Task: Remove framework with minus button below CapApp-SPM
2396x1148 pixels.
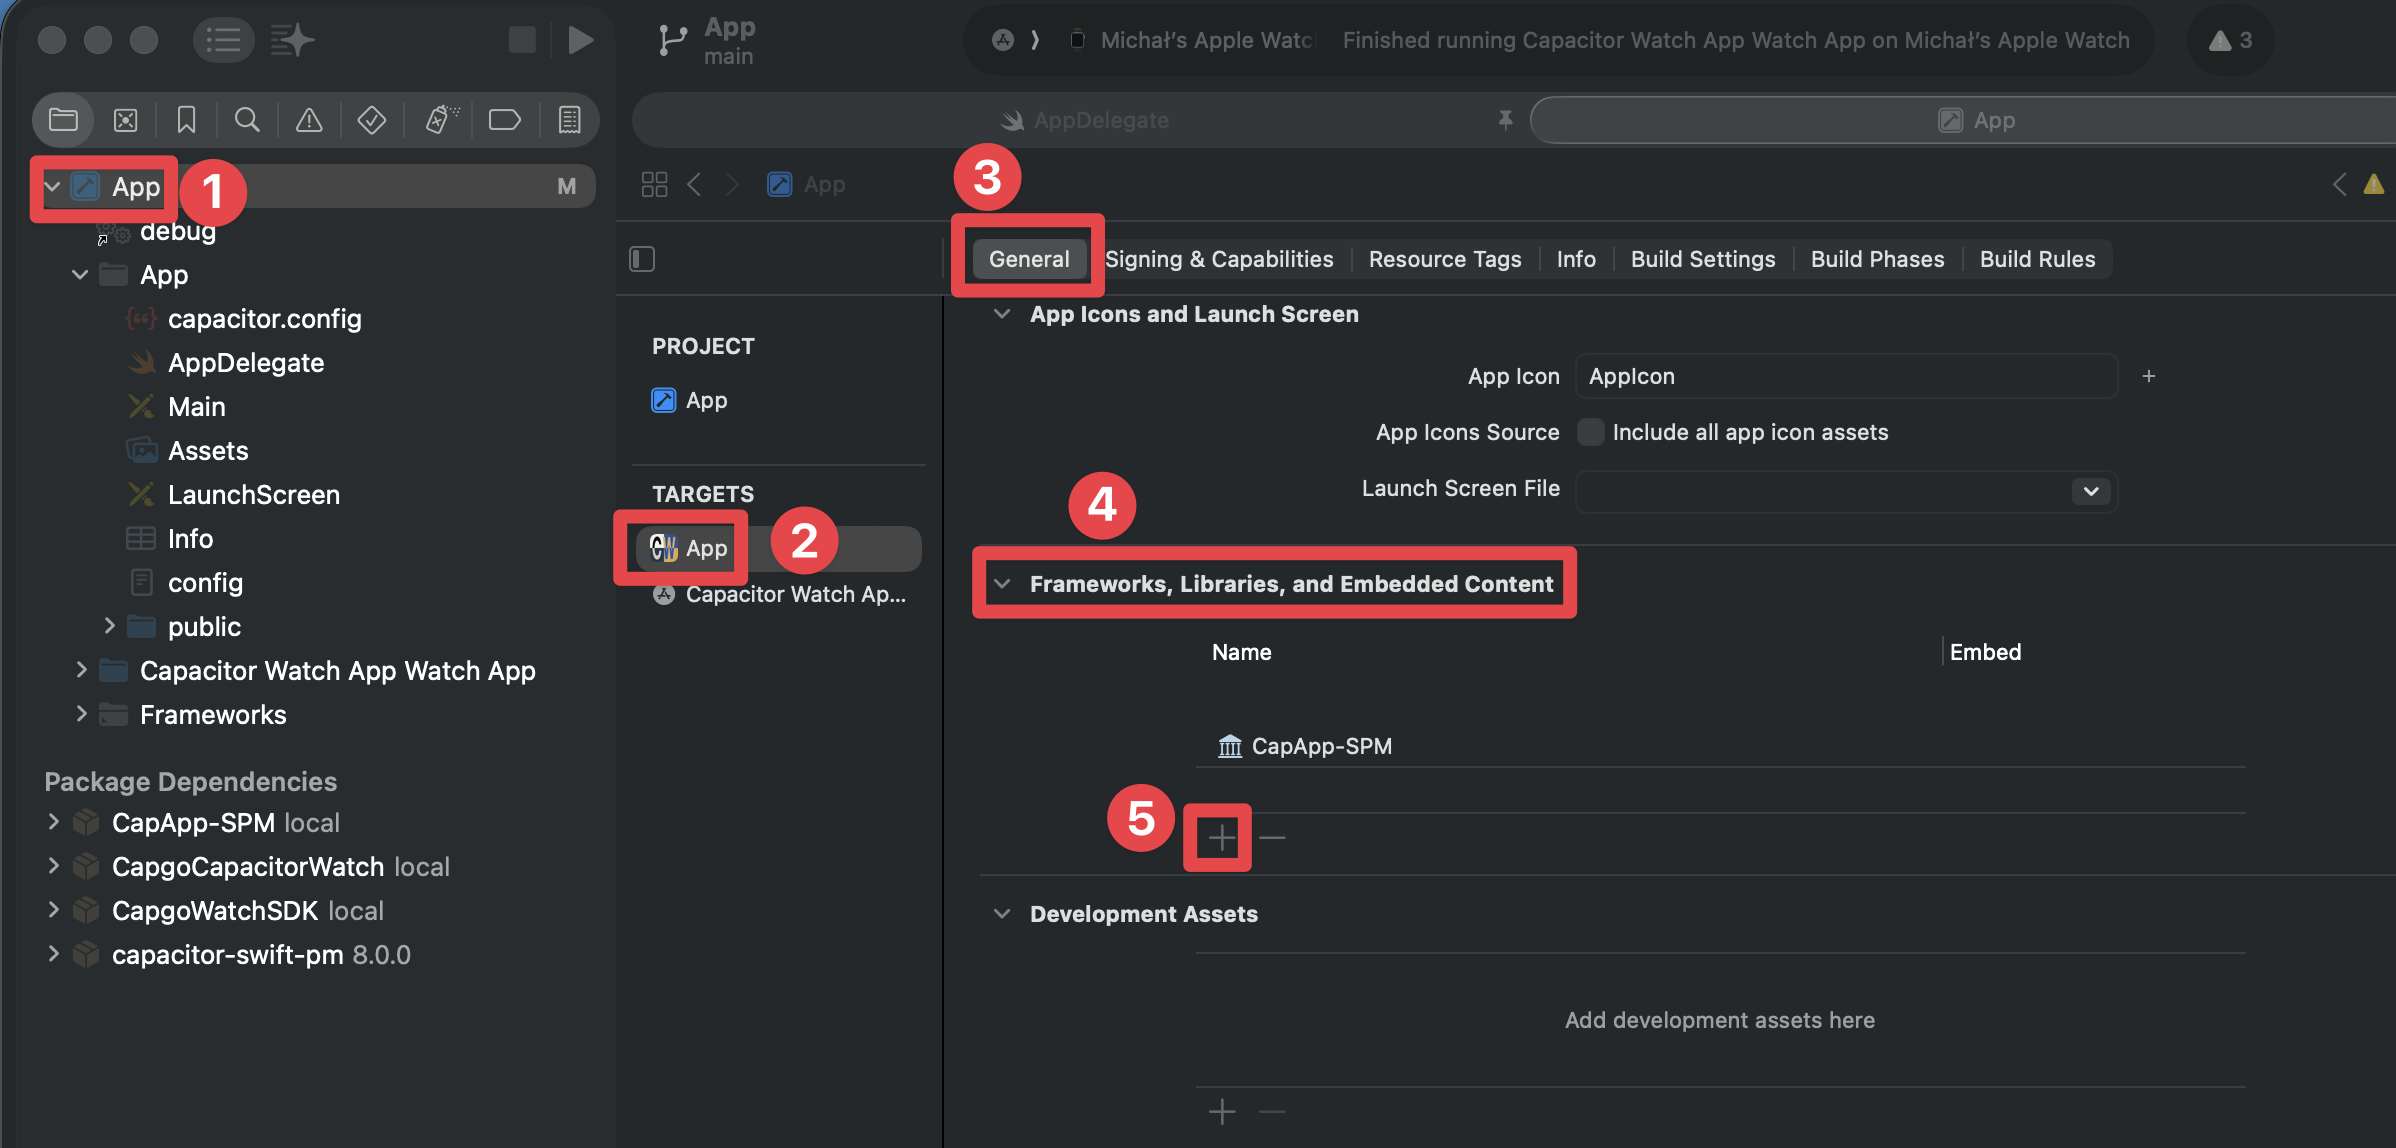Action: coord(1272,837)
